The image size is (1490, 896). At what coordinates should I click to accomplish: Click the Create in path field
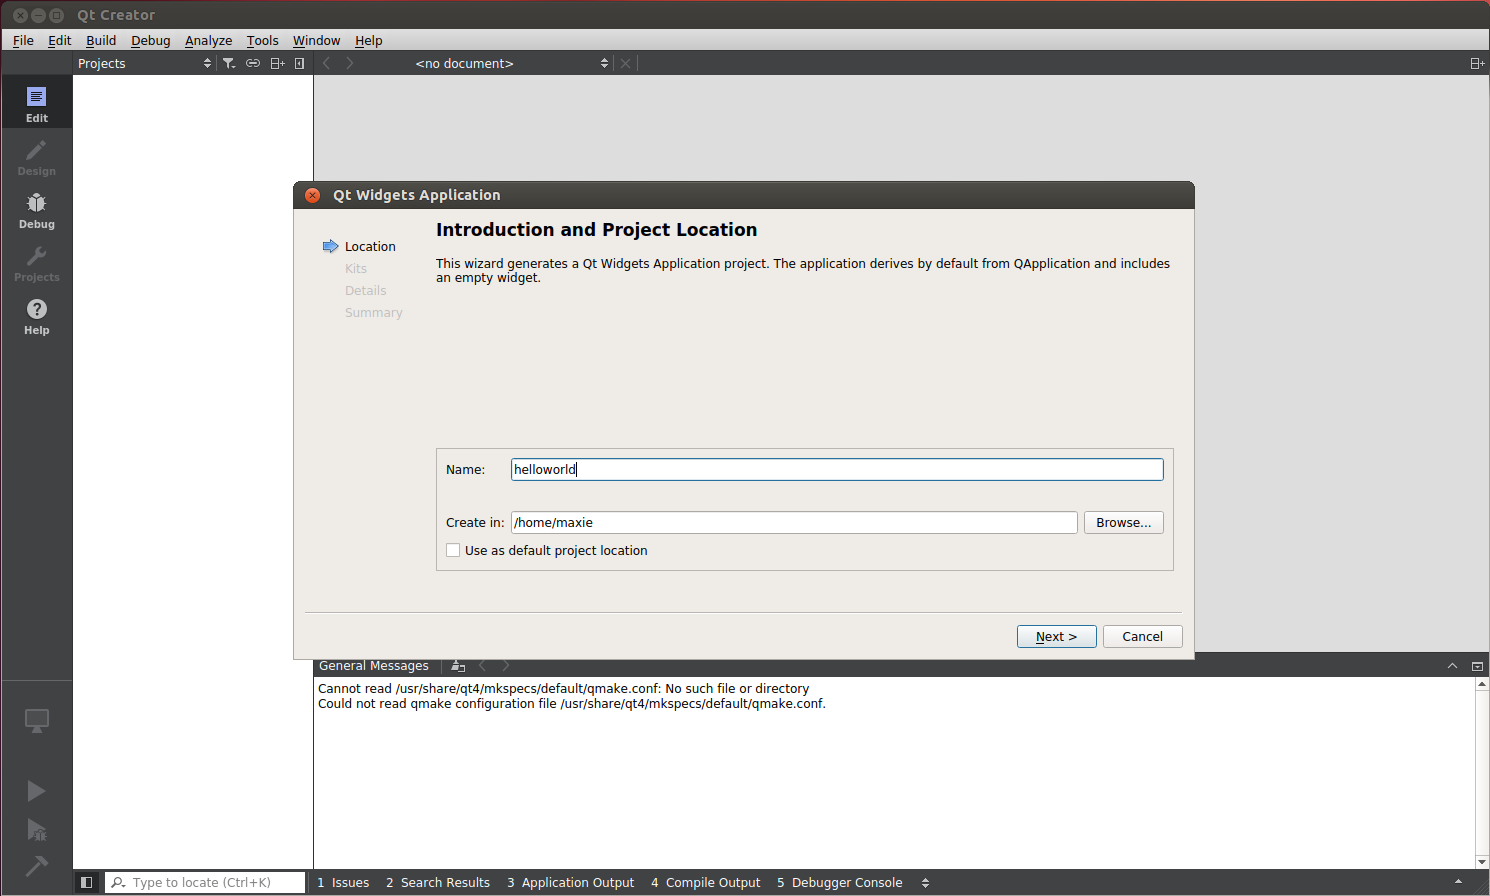(x=794, y=522)
